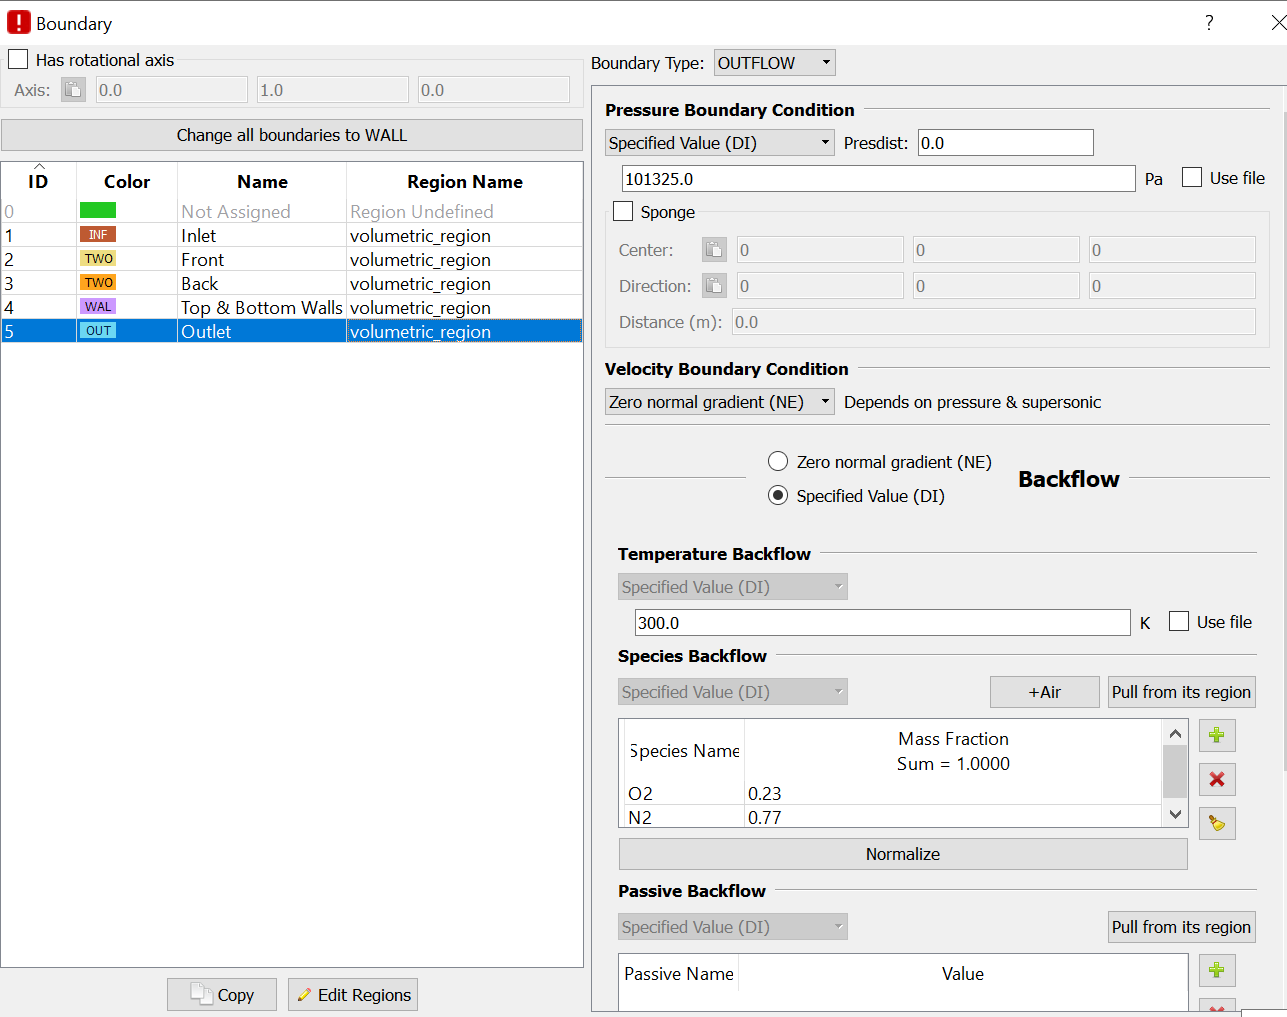Select the Inlet boundary row

[292, 235]
